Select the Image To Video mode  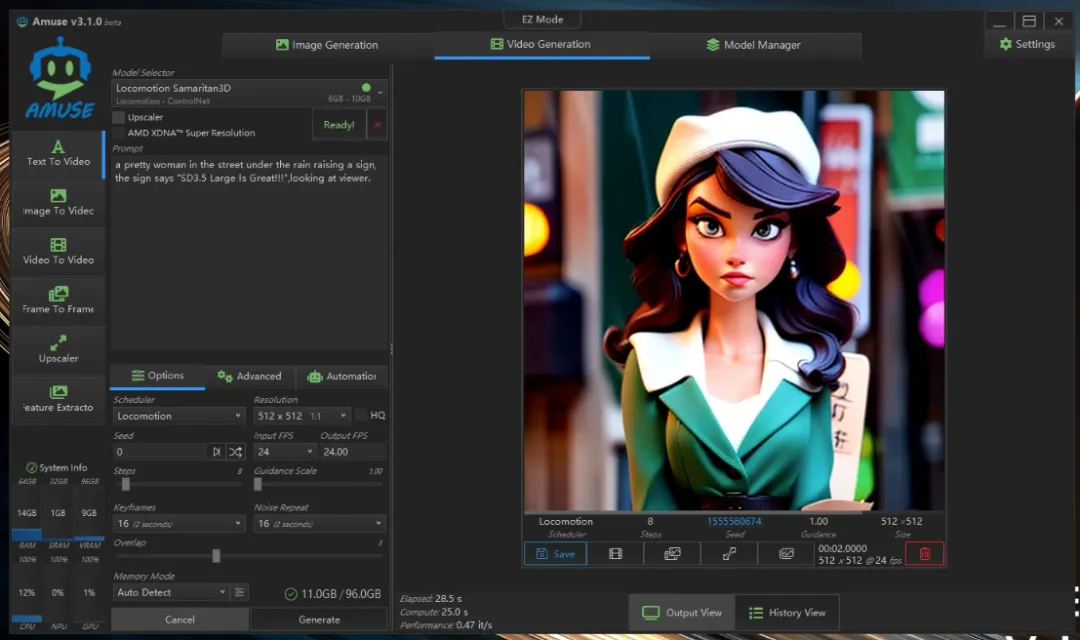[x=58, y=201]
